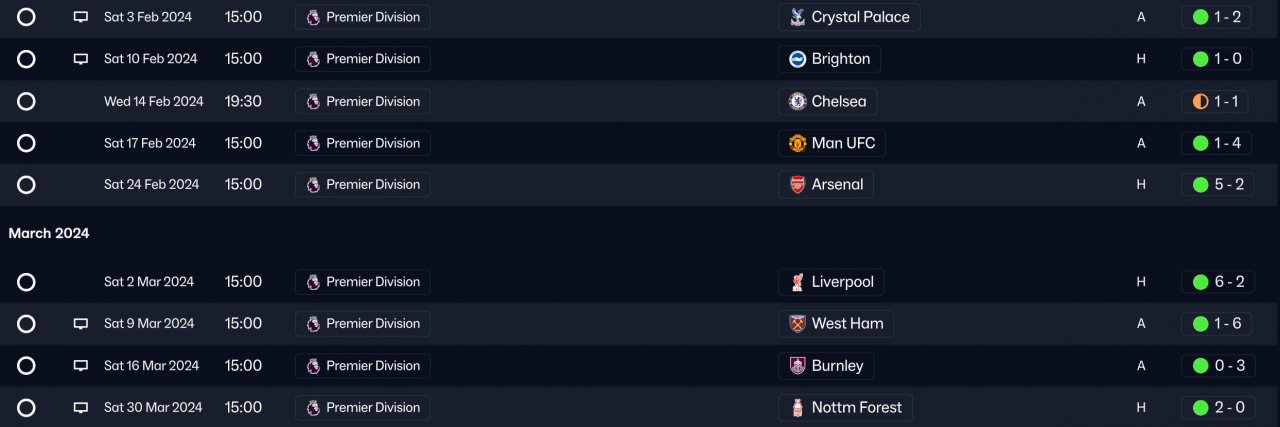Select the radio circle for Sat 3 Feb fixture
The width and height of the screenshot is (1280, 427).
coord(26,17)
